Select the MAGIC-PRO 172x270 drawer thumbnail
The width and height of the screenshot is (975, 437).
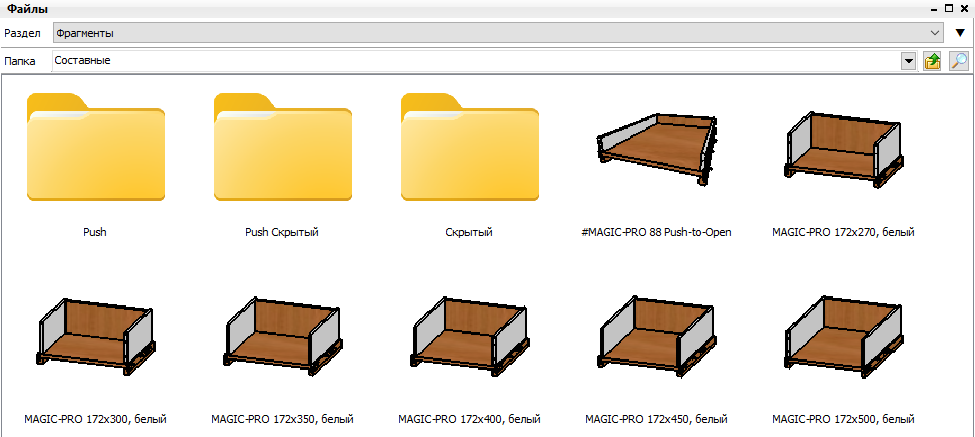843,149
